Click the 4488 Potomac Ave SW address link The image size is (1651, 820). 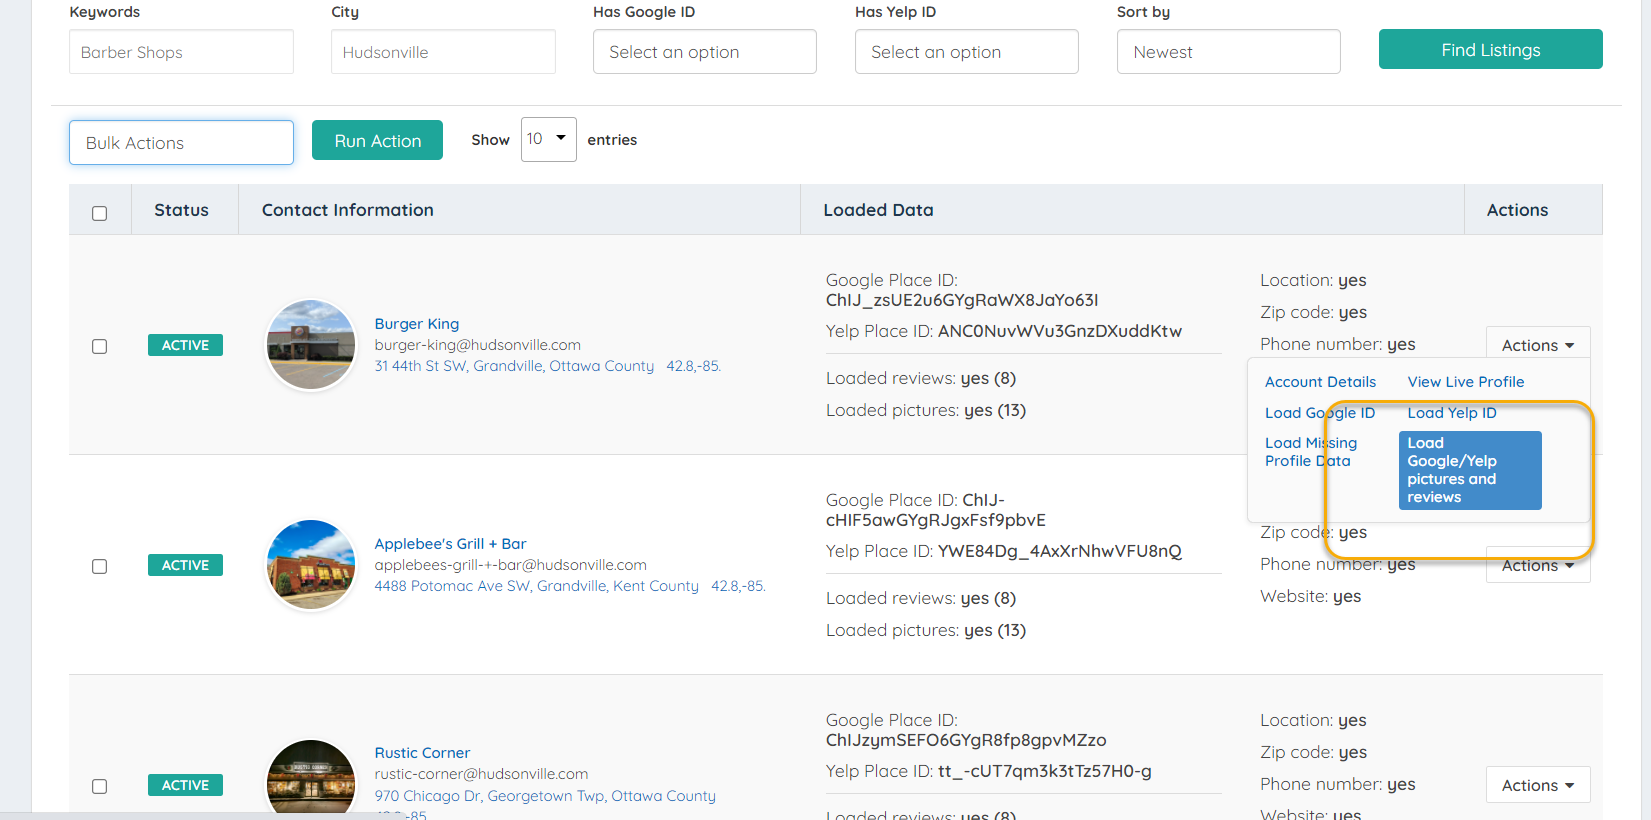click(536, 586)
